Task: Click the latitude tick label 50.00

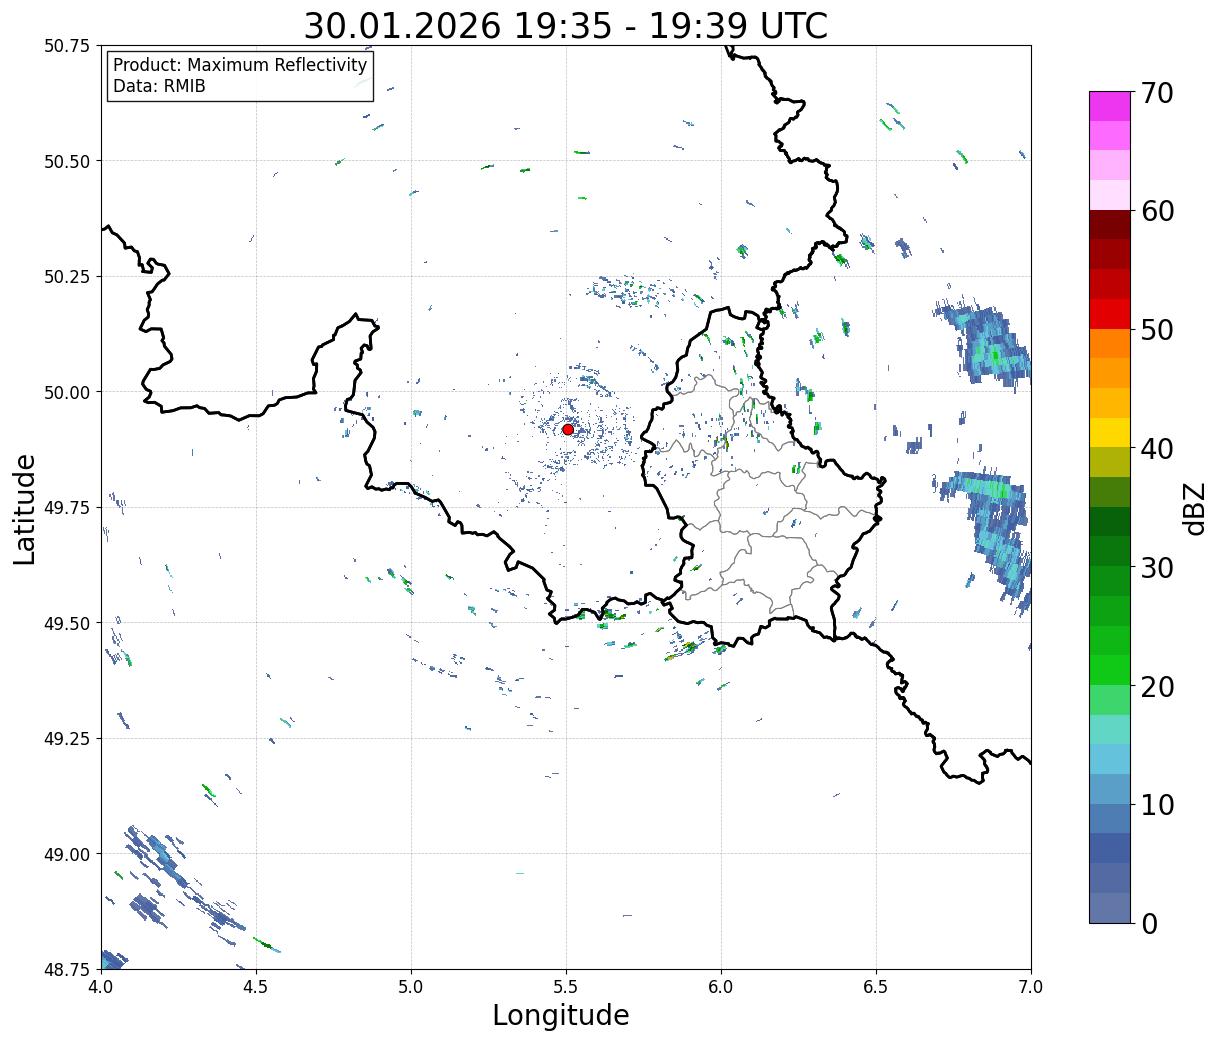Action: coord(67,392)
